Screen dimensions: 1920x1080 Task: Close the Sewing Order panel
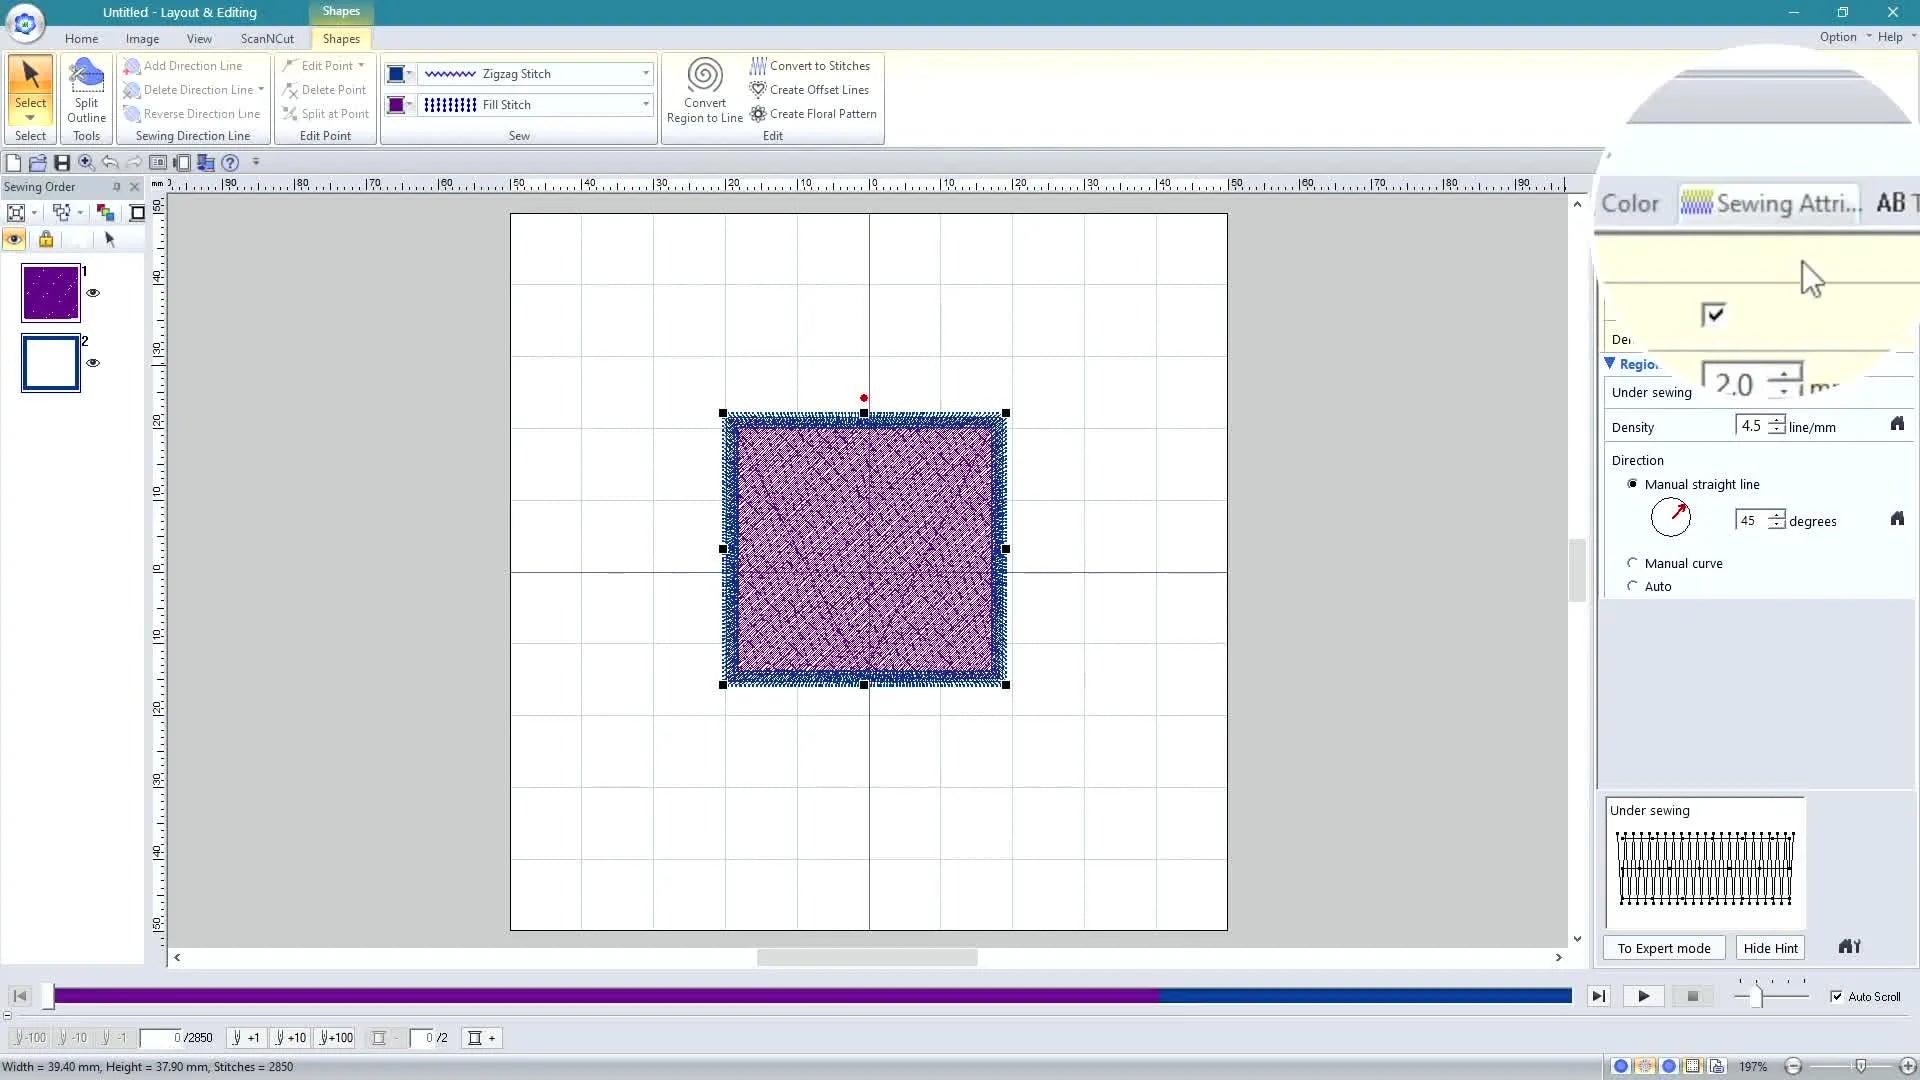tap(134, 187)
